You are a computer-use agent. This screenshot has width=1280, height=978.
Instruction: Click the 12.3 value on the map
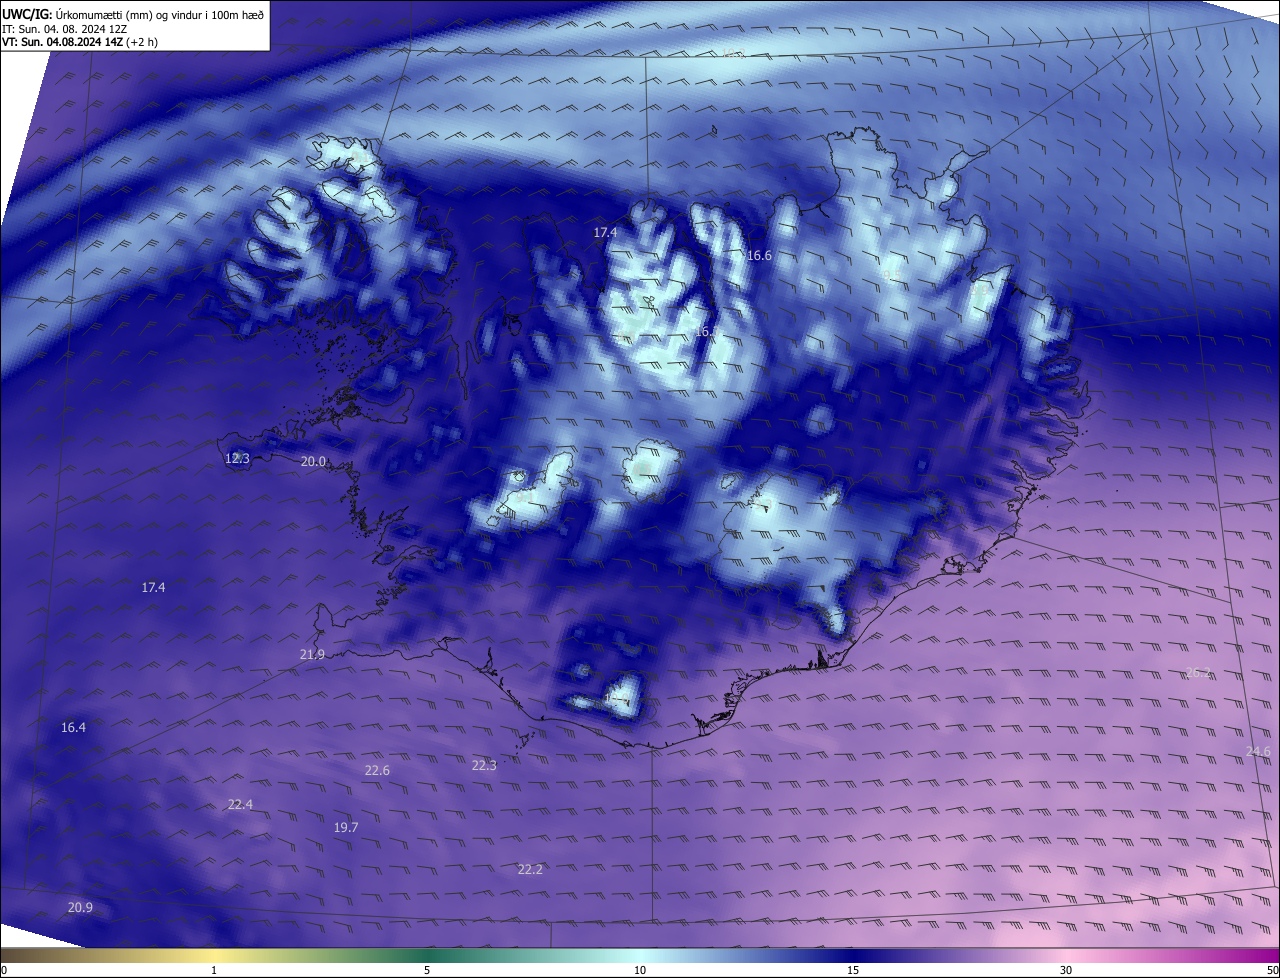tap(237, 458)
